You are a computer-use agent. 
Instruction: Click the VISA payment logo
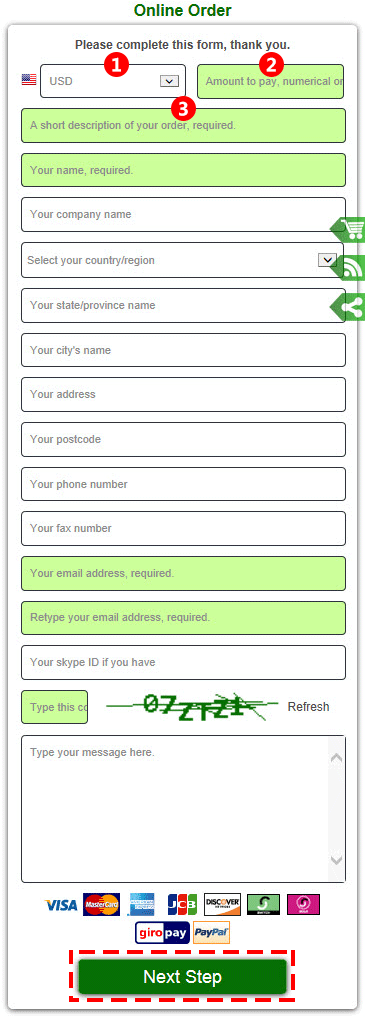point(61,905)
